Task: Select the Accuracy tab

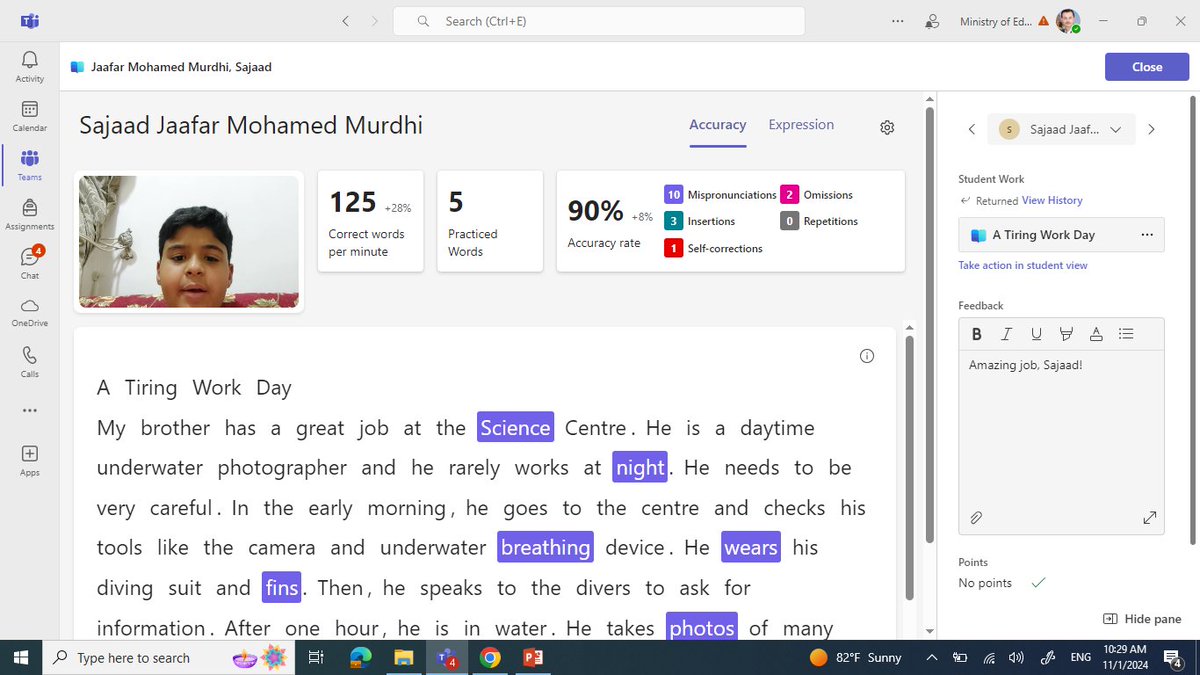Action: 717,125
